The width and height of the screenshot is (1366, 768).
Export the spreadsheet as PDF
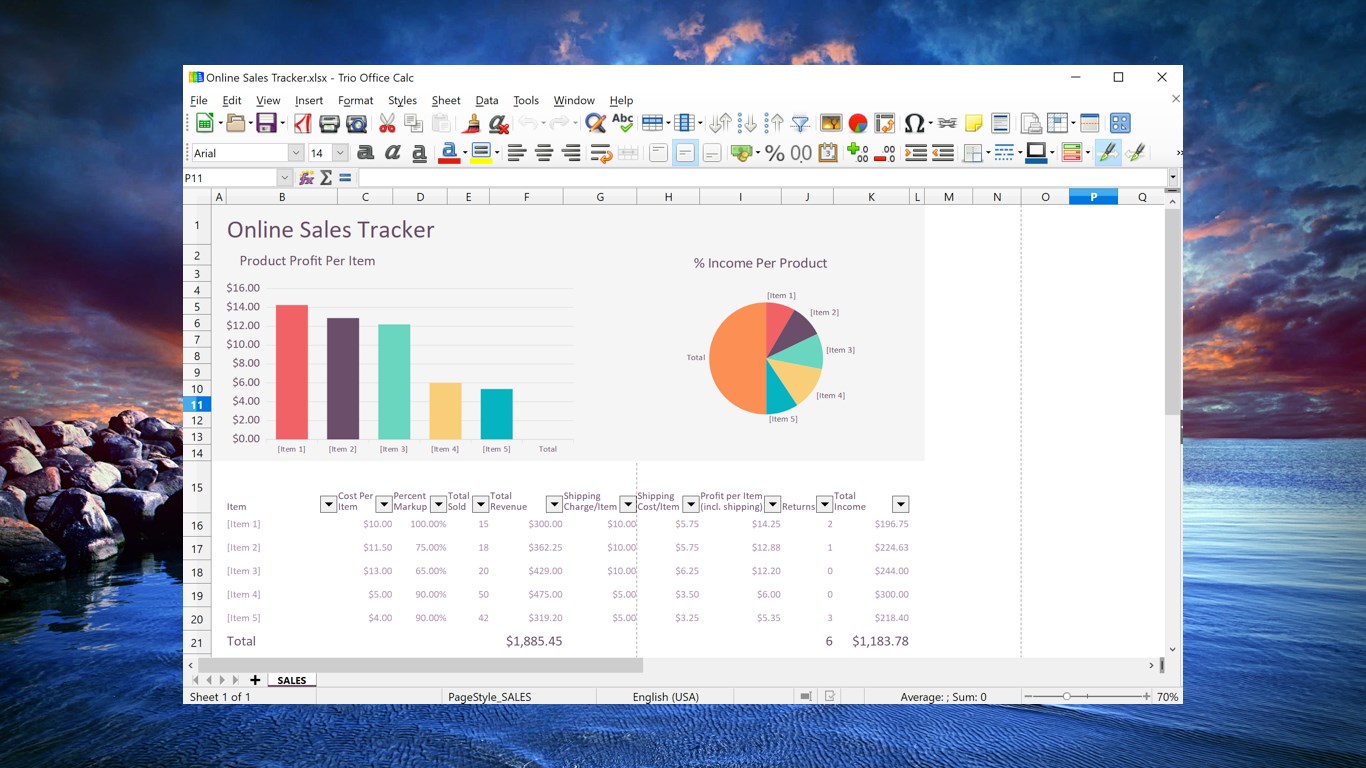301,123
